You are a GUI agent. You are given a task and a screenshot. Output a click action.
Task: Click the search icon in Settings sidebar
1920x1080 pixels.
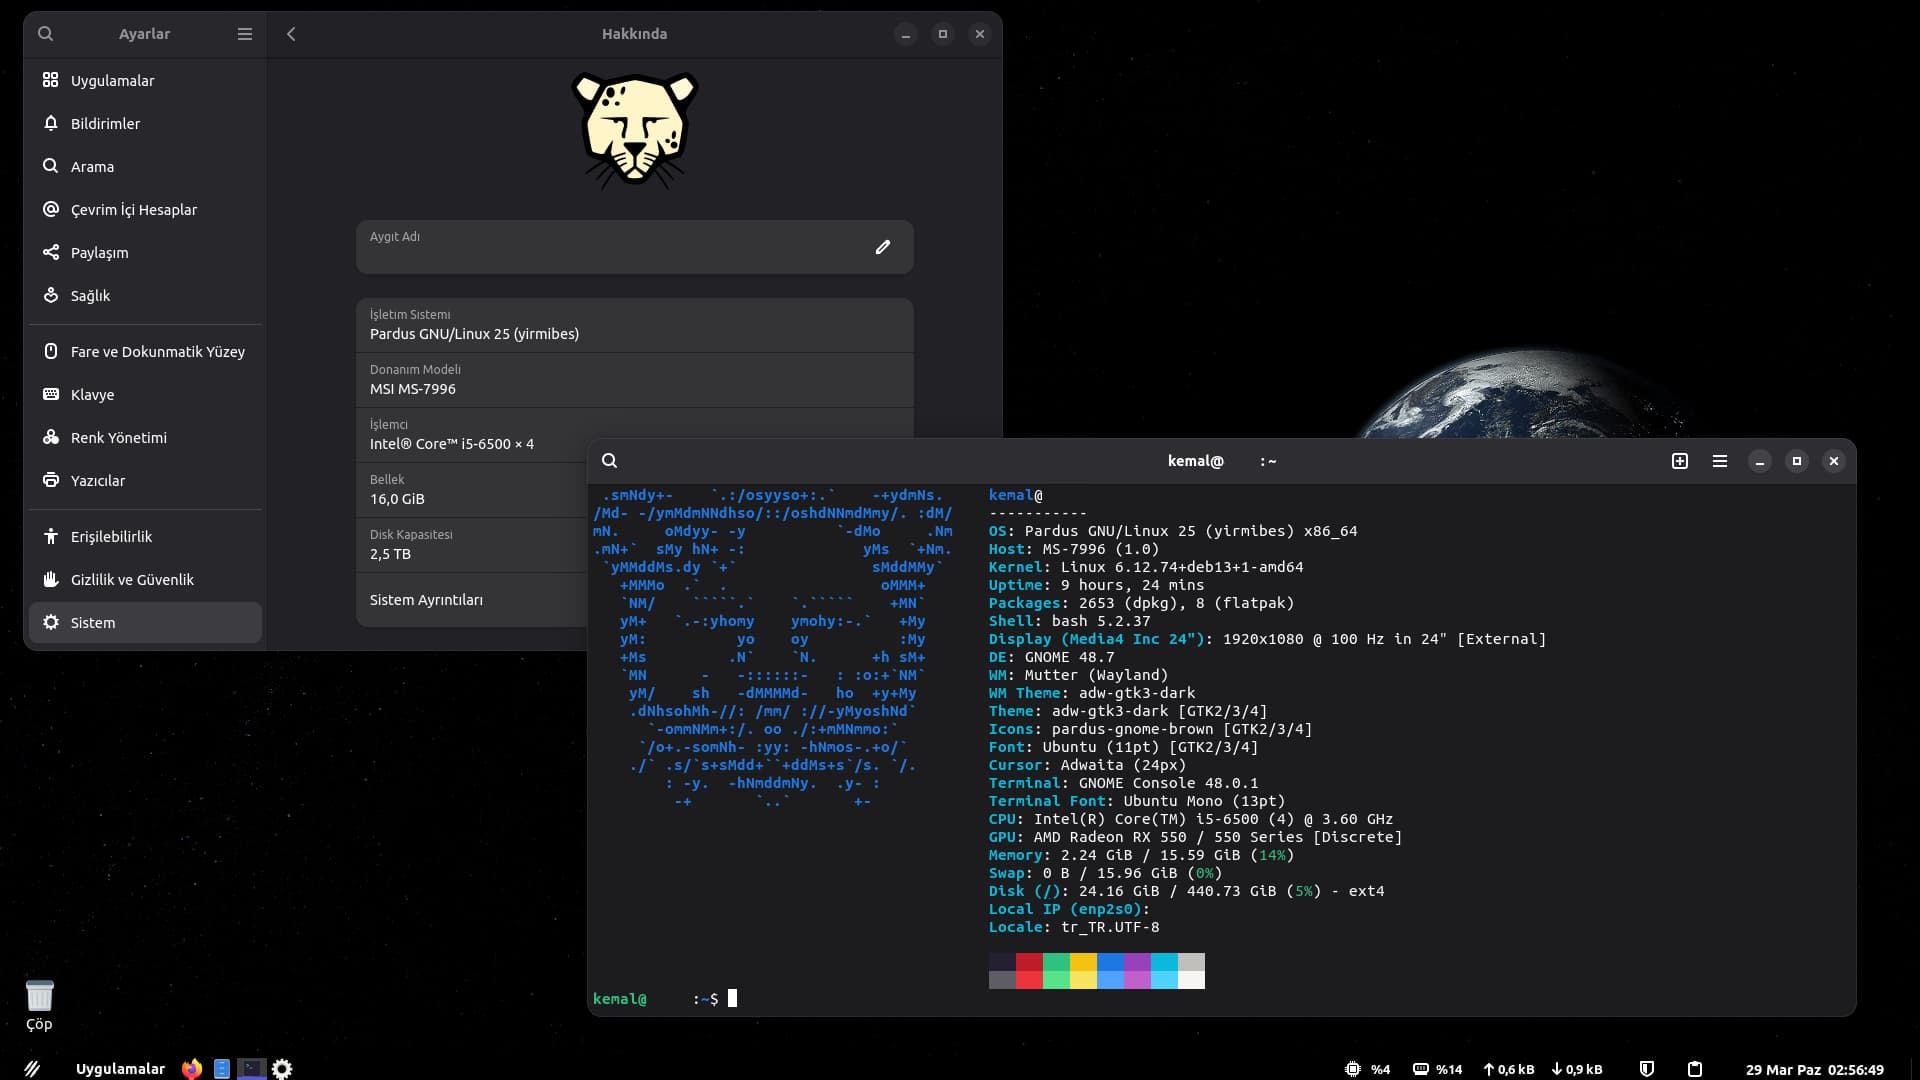pos(45,34)
